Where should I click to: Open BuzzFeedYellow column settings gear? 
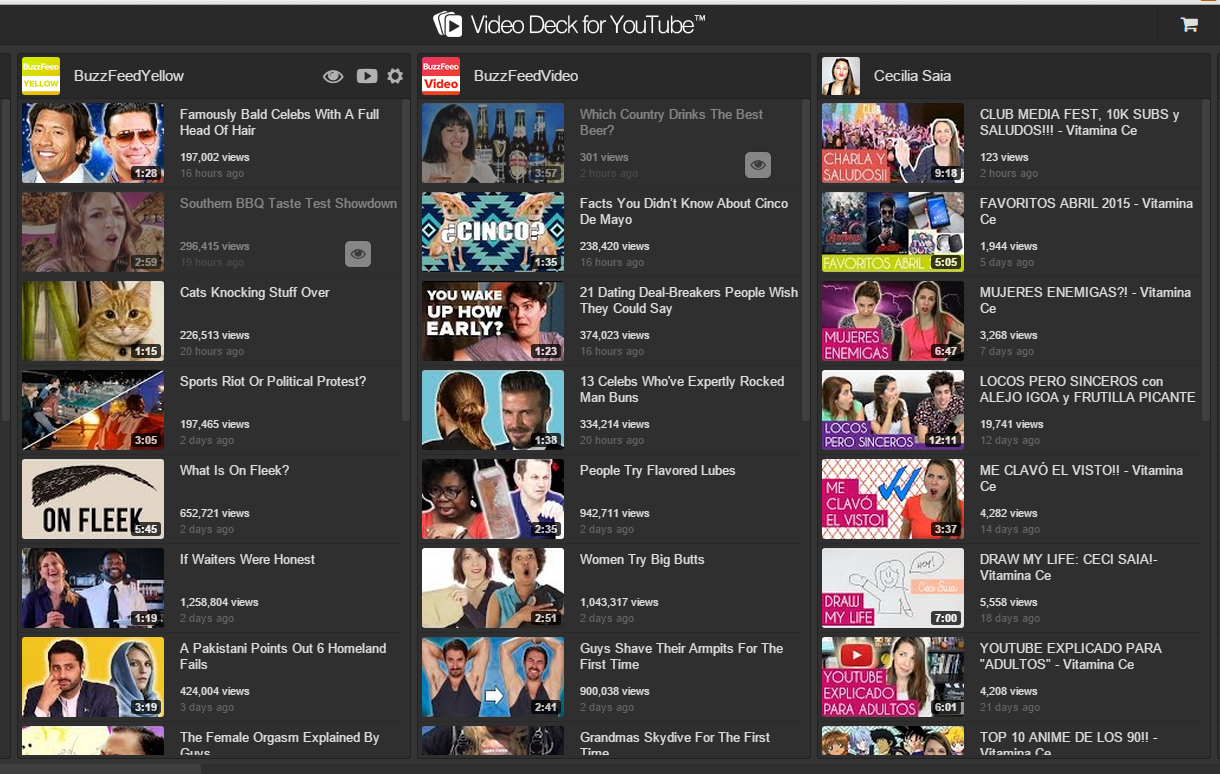click(x=395, y=76)
